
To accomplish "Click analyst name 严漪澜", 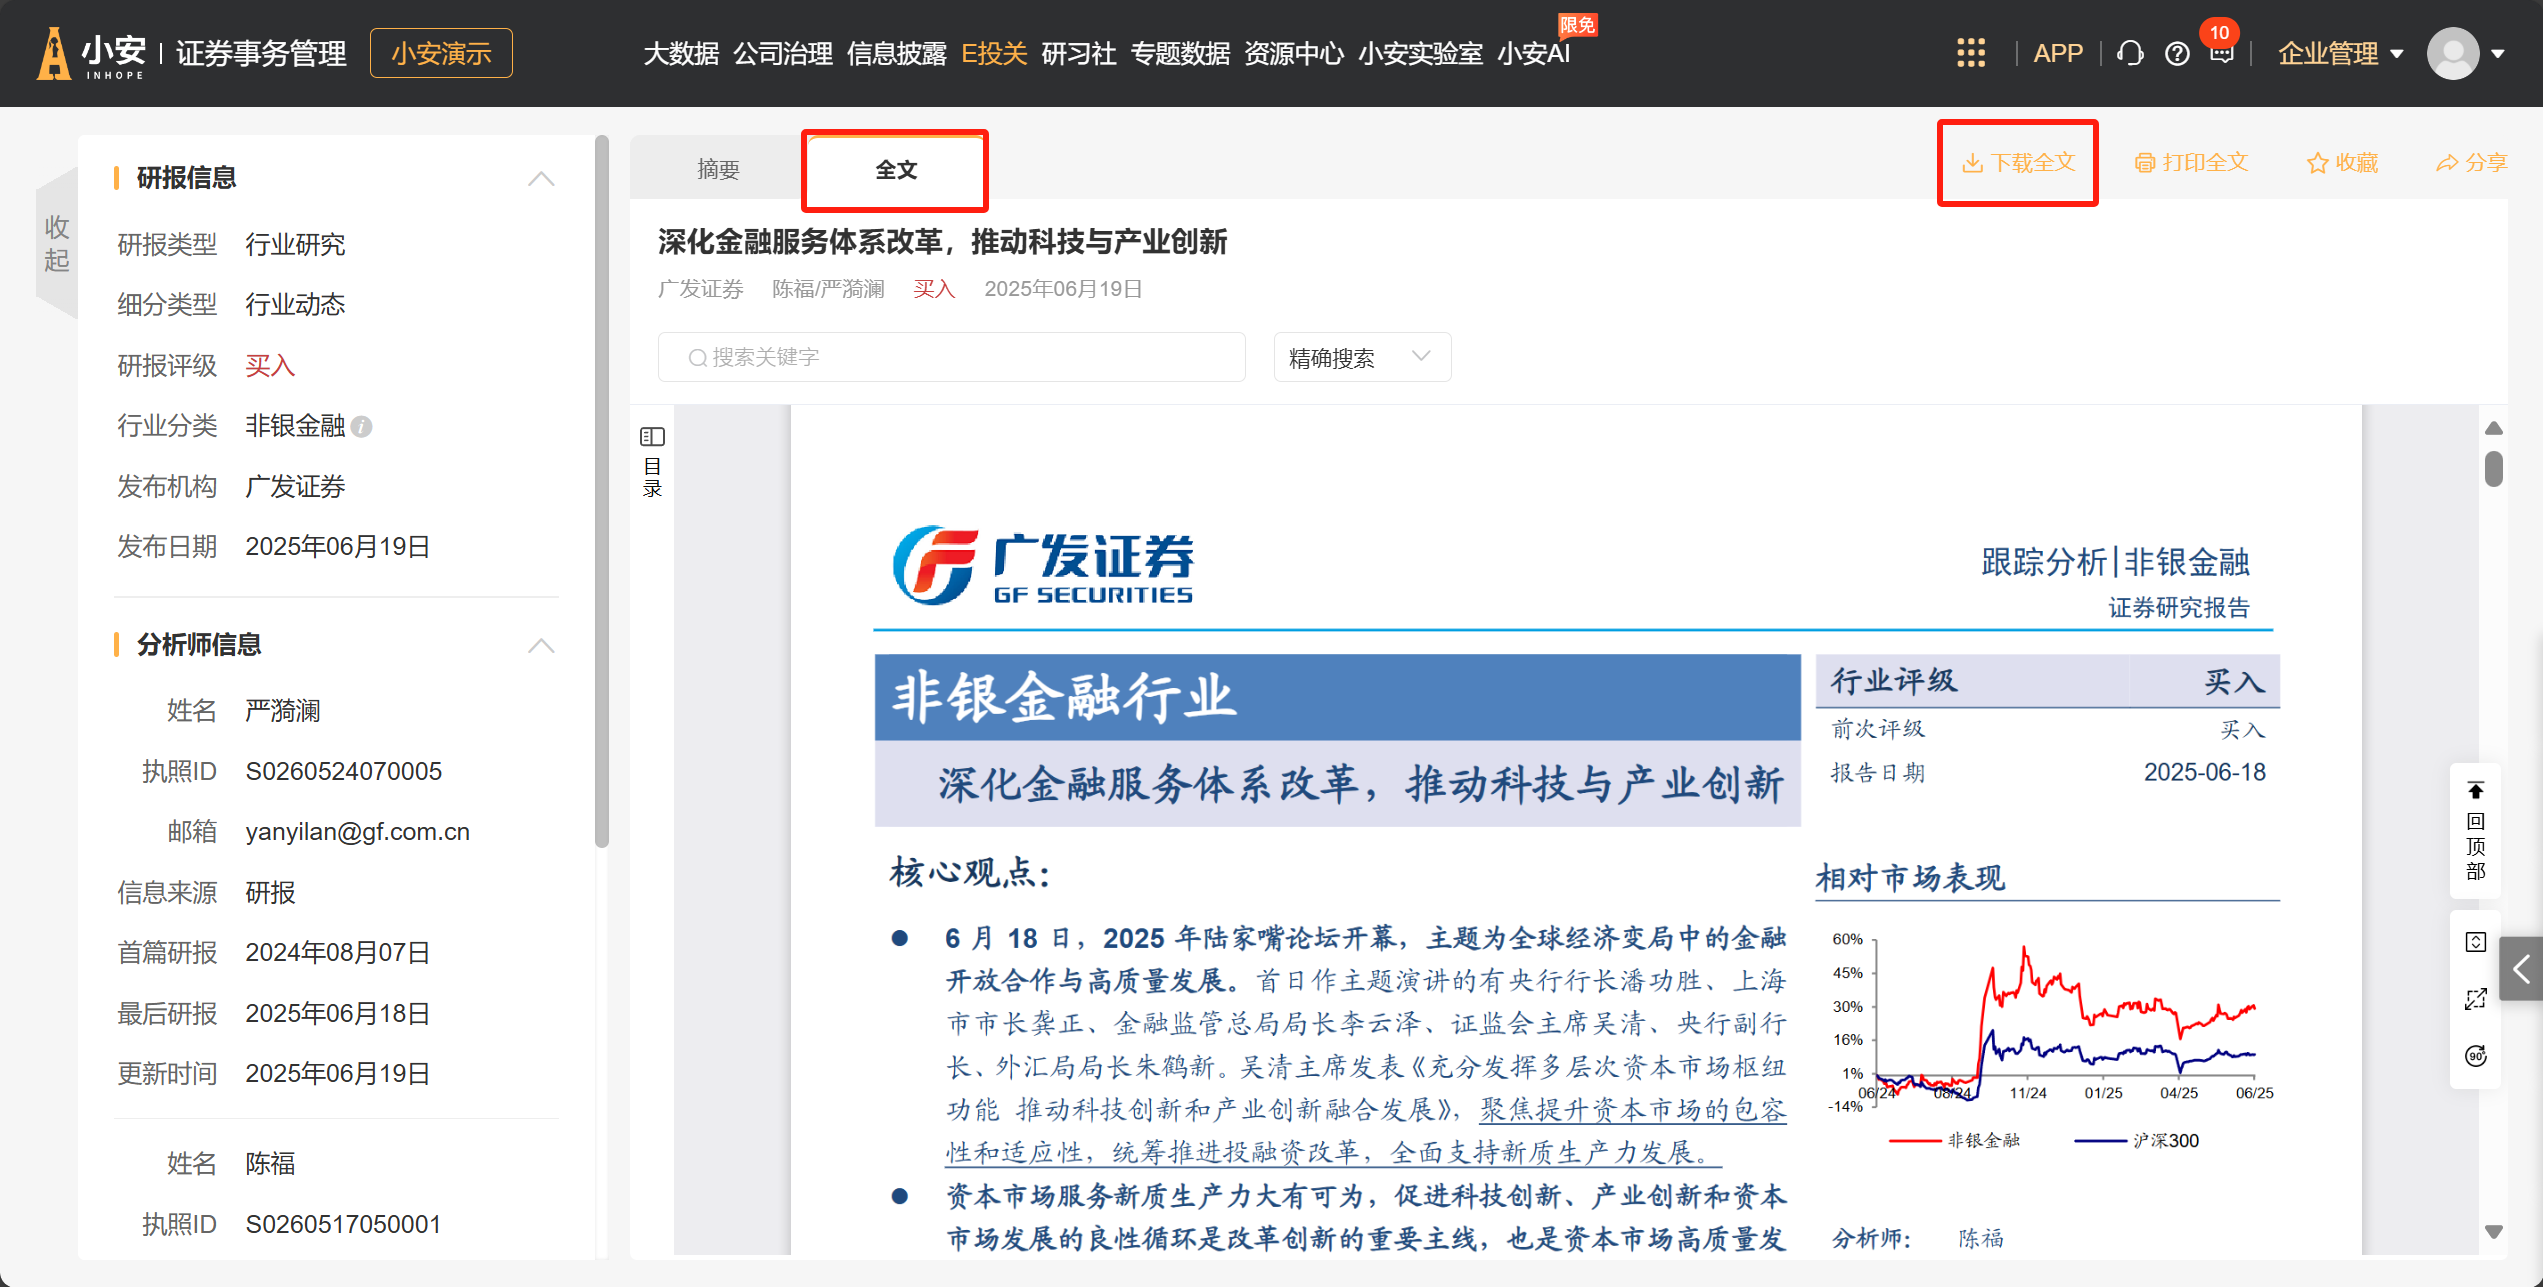I will (283, 711).
